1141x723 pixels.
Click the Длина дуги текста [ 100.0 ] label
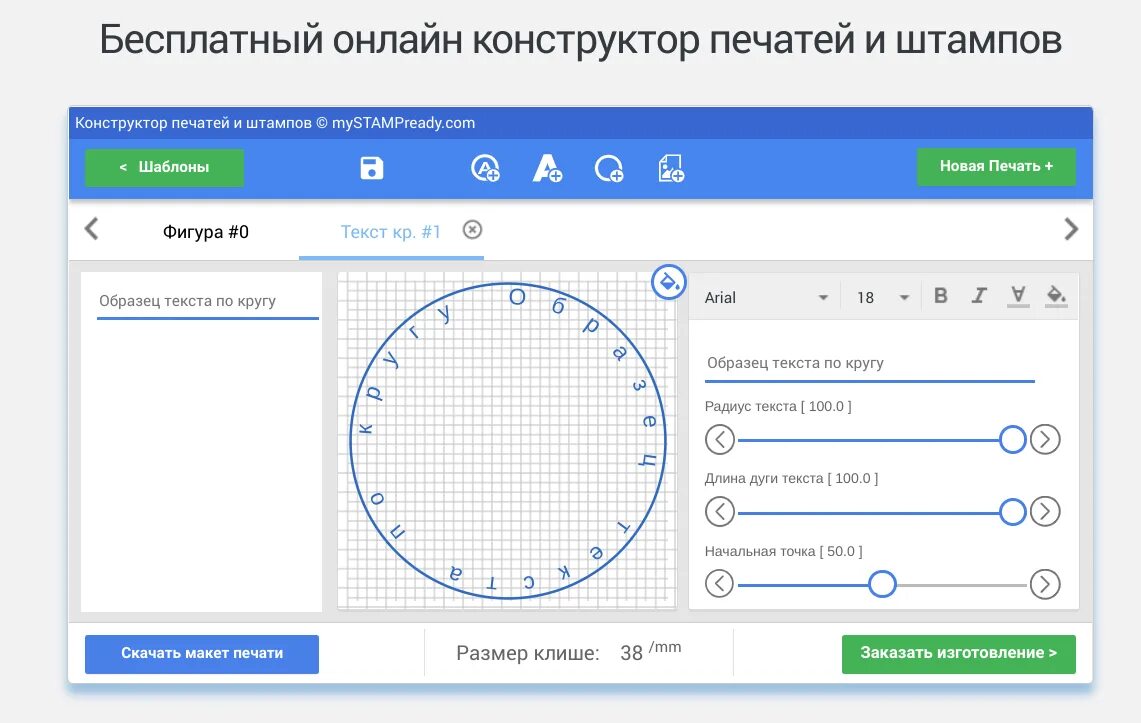click(x=791, y=479)
